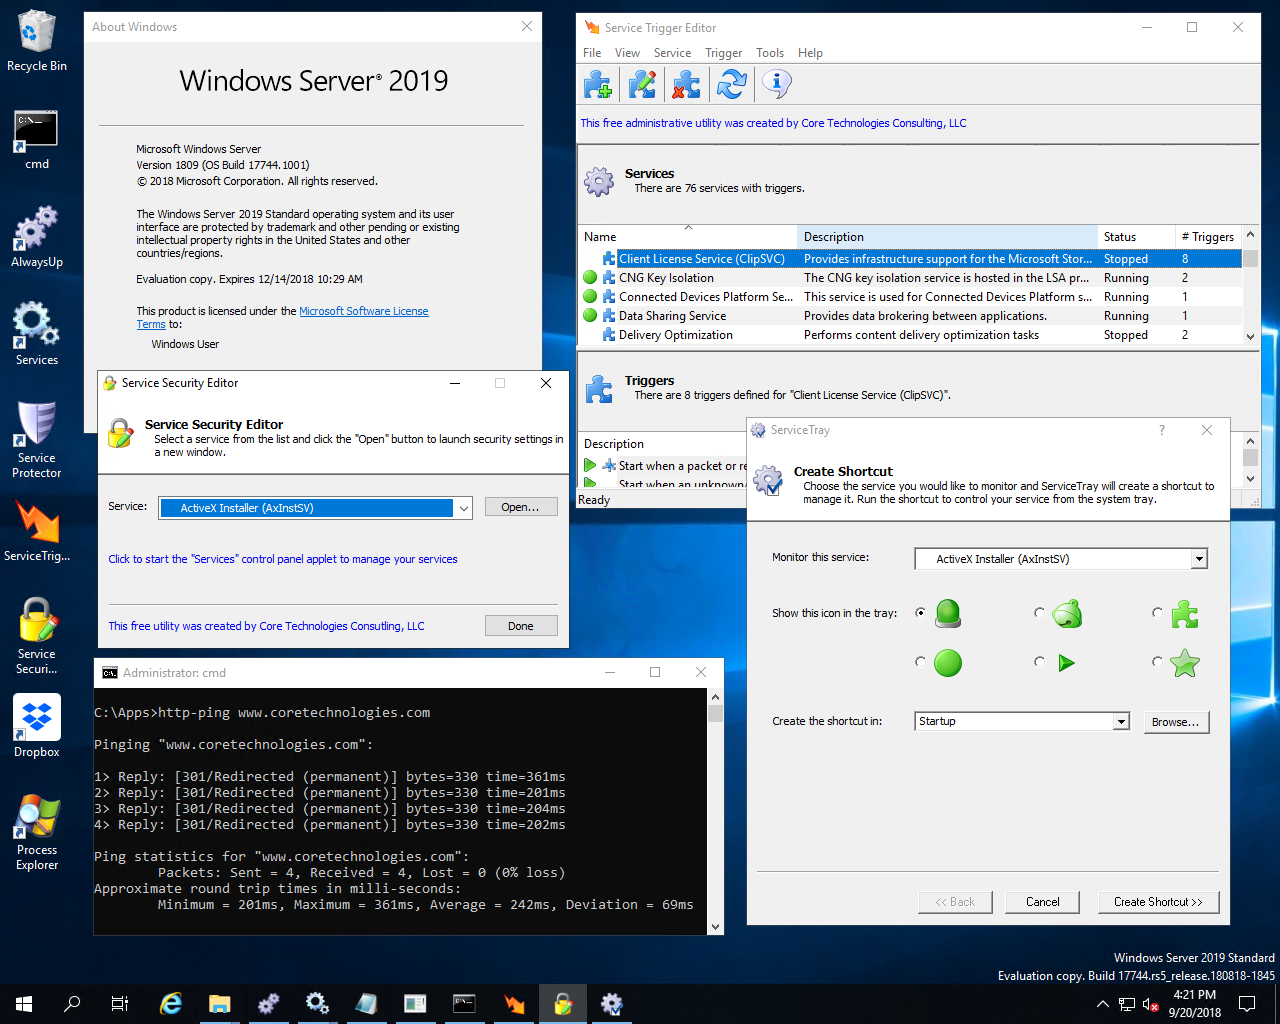This screenshot has width=1280, height=1024.
Task: Select the green bell tray icon option
Action: pos(1039,613)
